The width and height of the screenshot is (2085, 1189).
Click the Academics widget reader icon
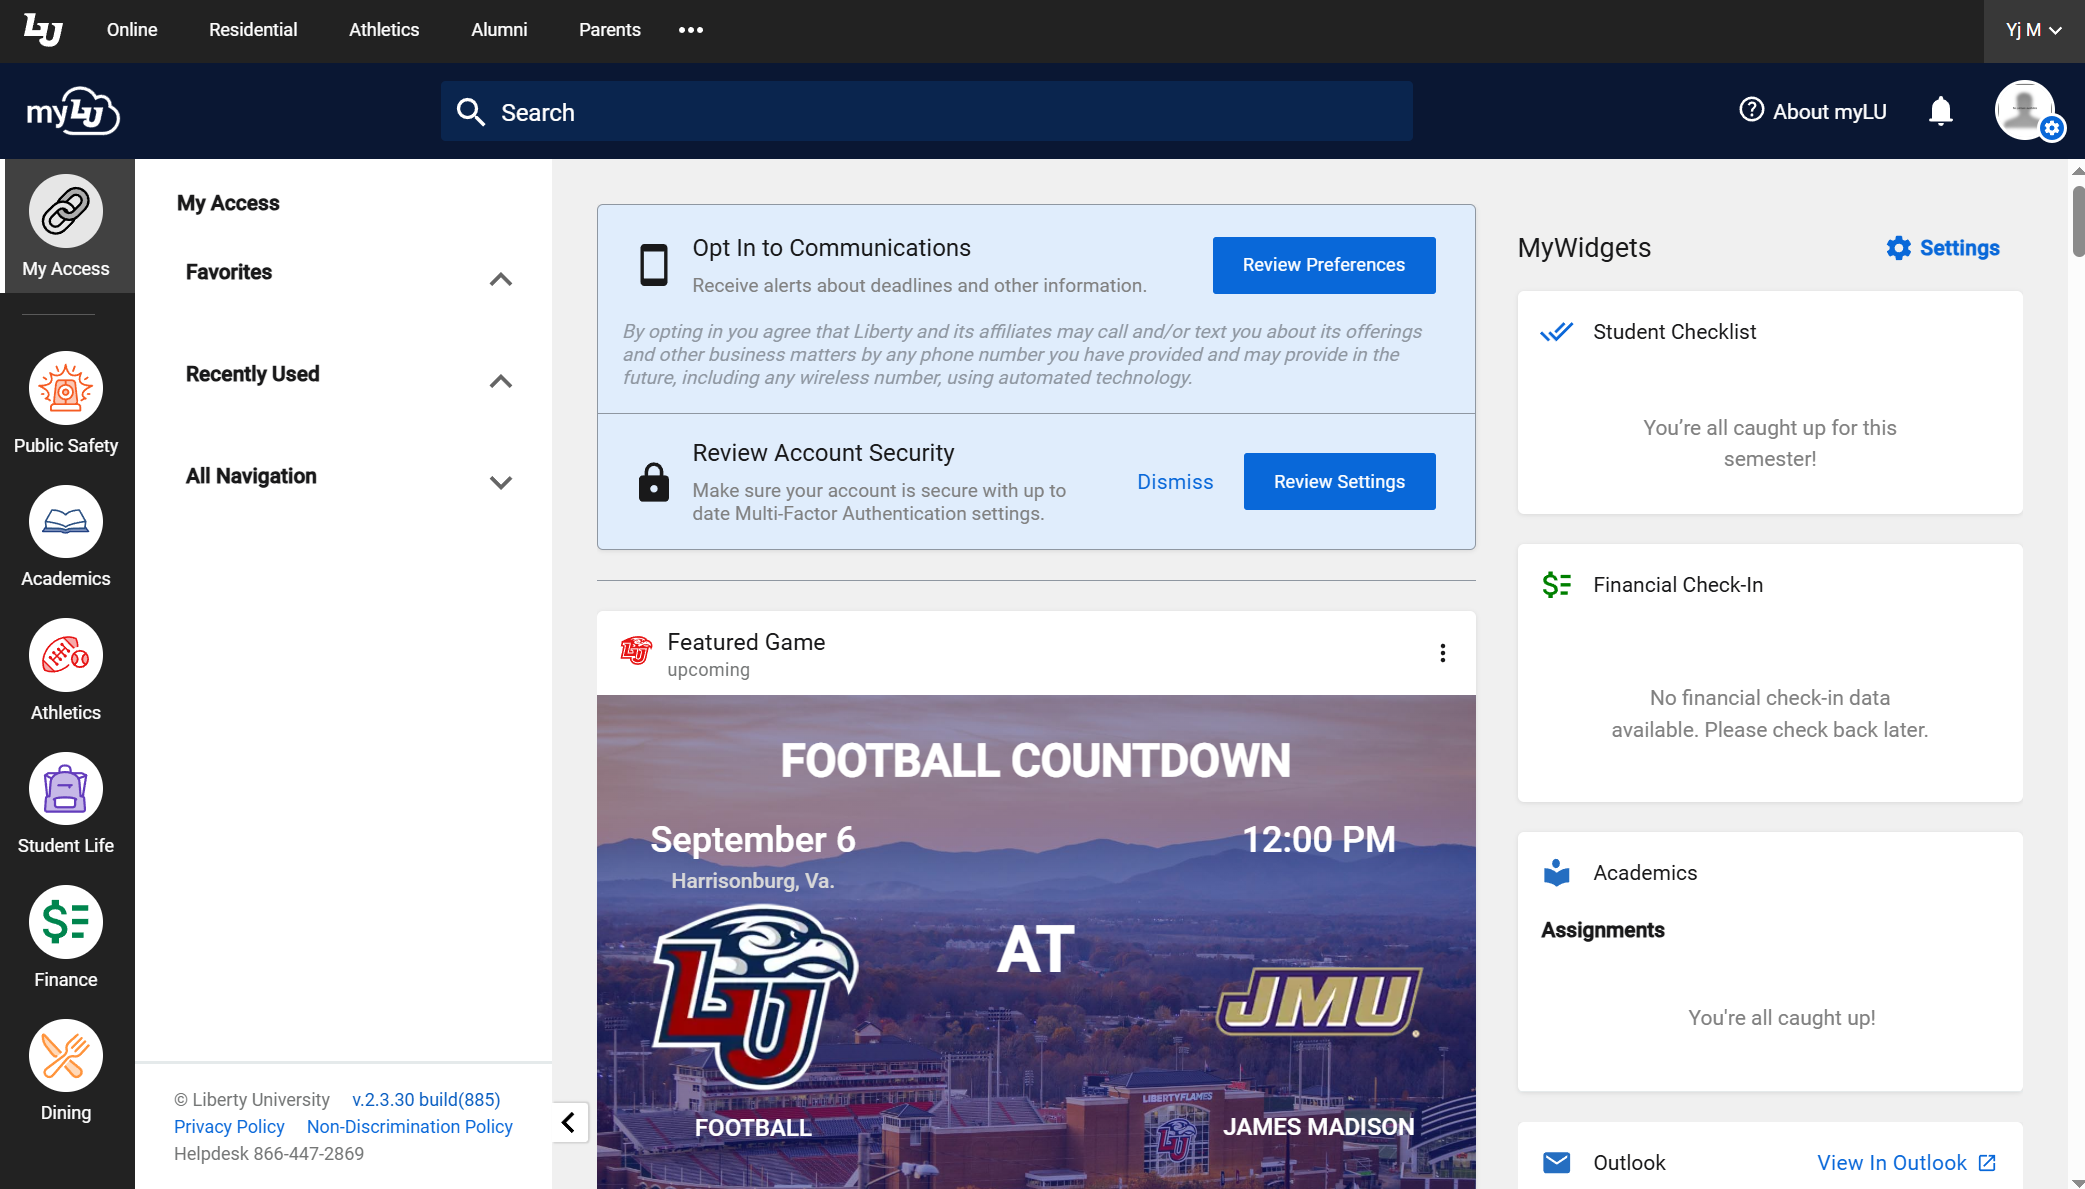1556,872
